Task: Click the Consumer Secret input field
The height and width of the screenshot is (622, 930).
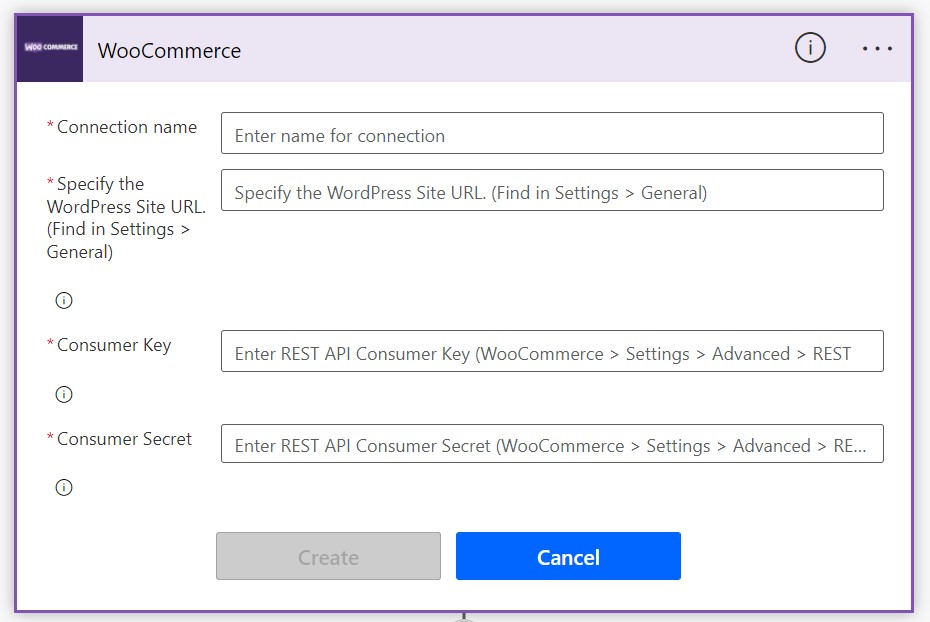Action: coord(552,444)
